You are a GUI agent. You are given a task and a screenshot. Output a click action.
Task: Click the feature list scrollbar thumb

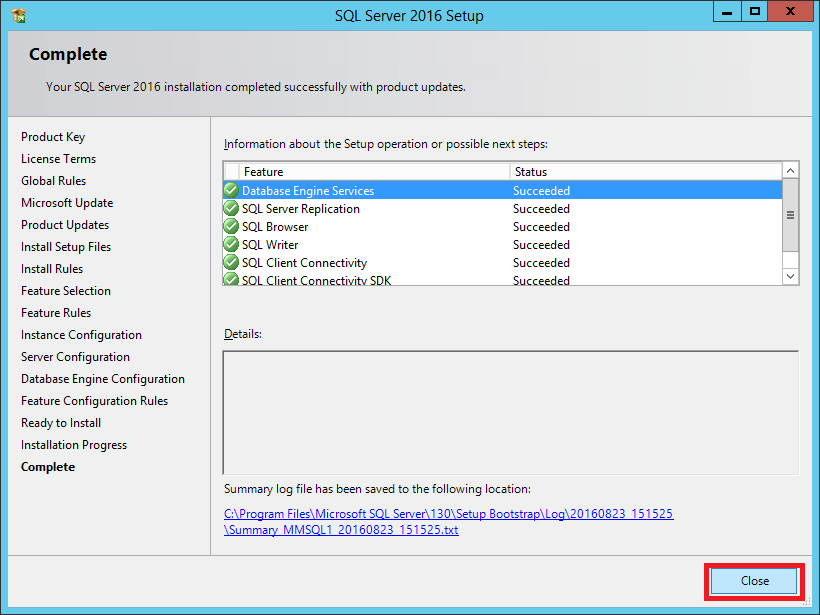(790, 215)
